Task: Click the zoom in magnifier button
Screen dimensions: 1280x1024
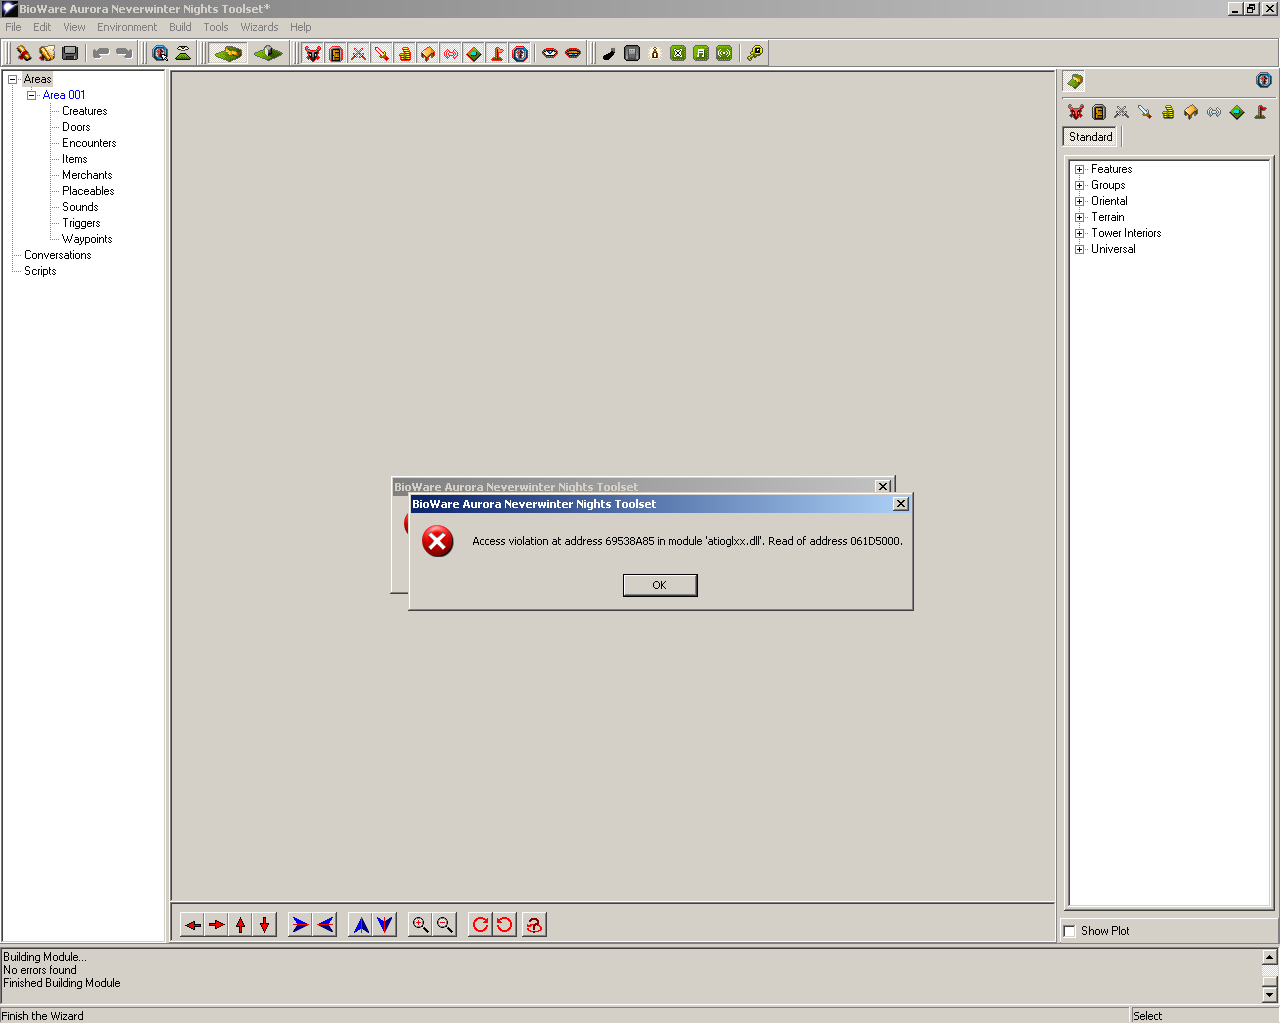Action: click(x=421, y=925)
